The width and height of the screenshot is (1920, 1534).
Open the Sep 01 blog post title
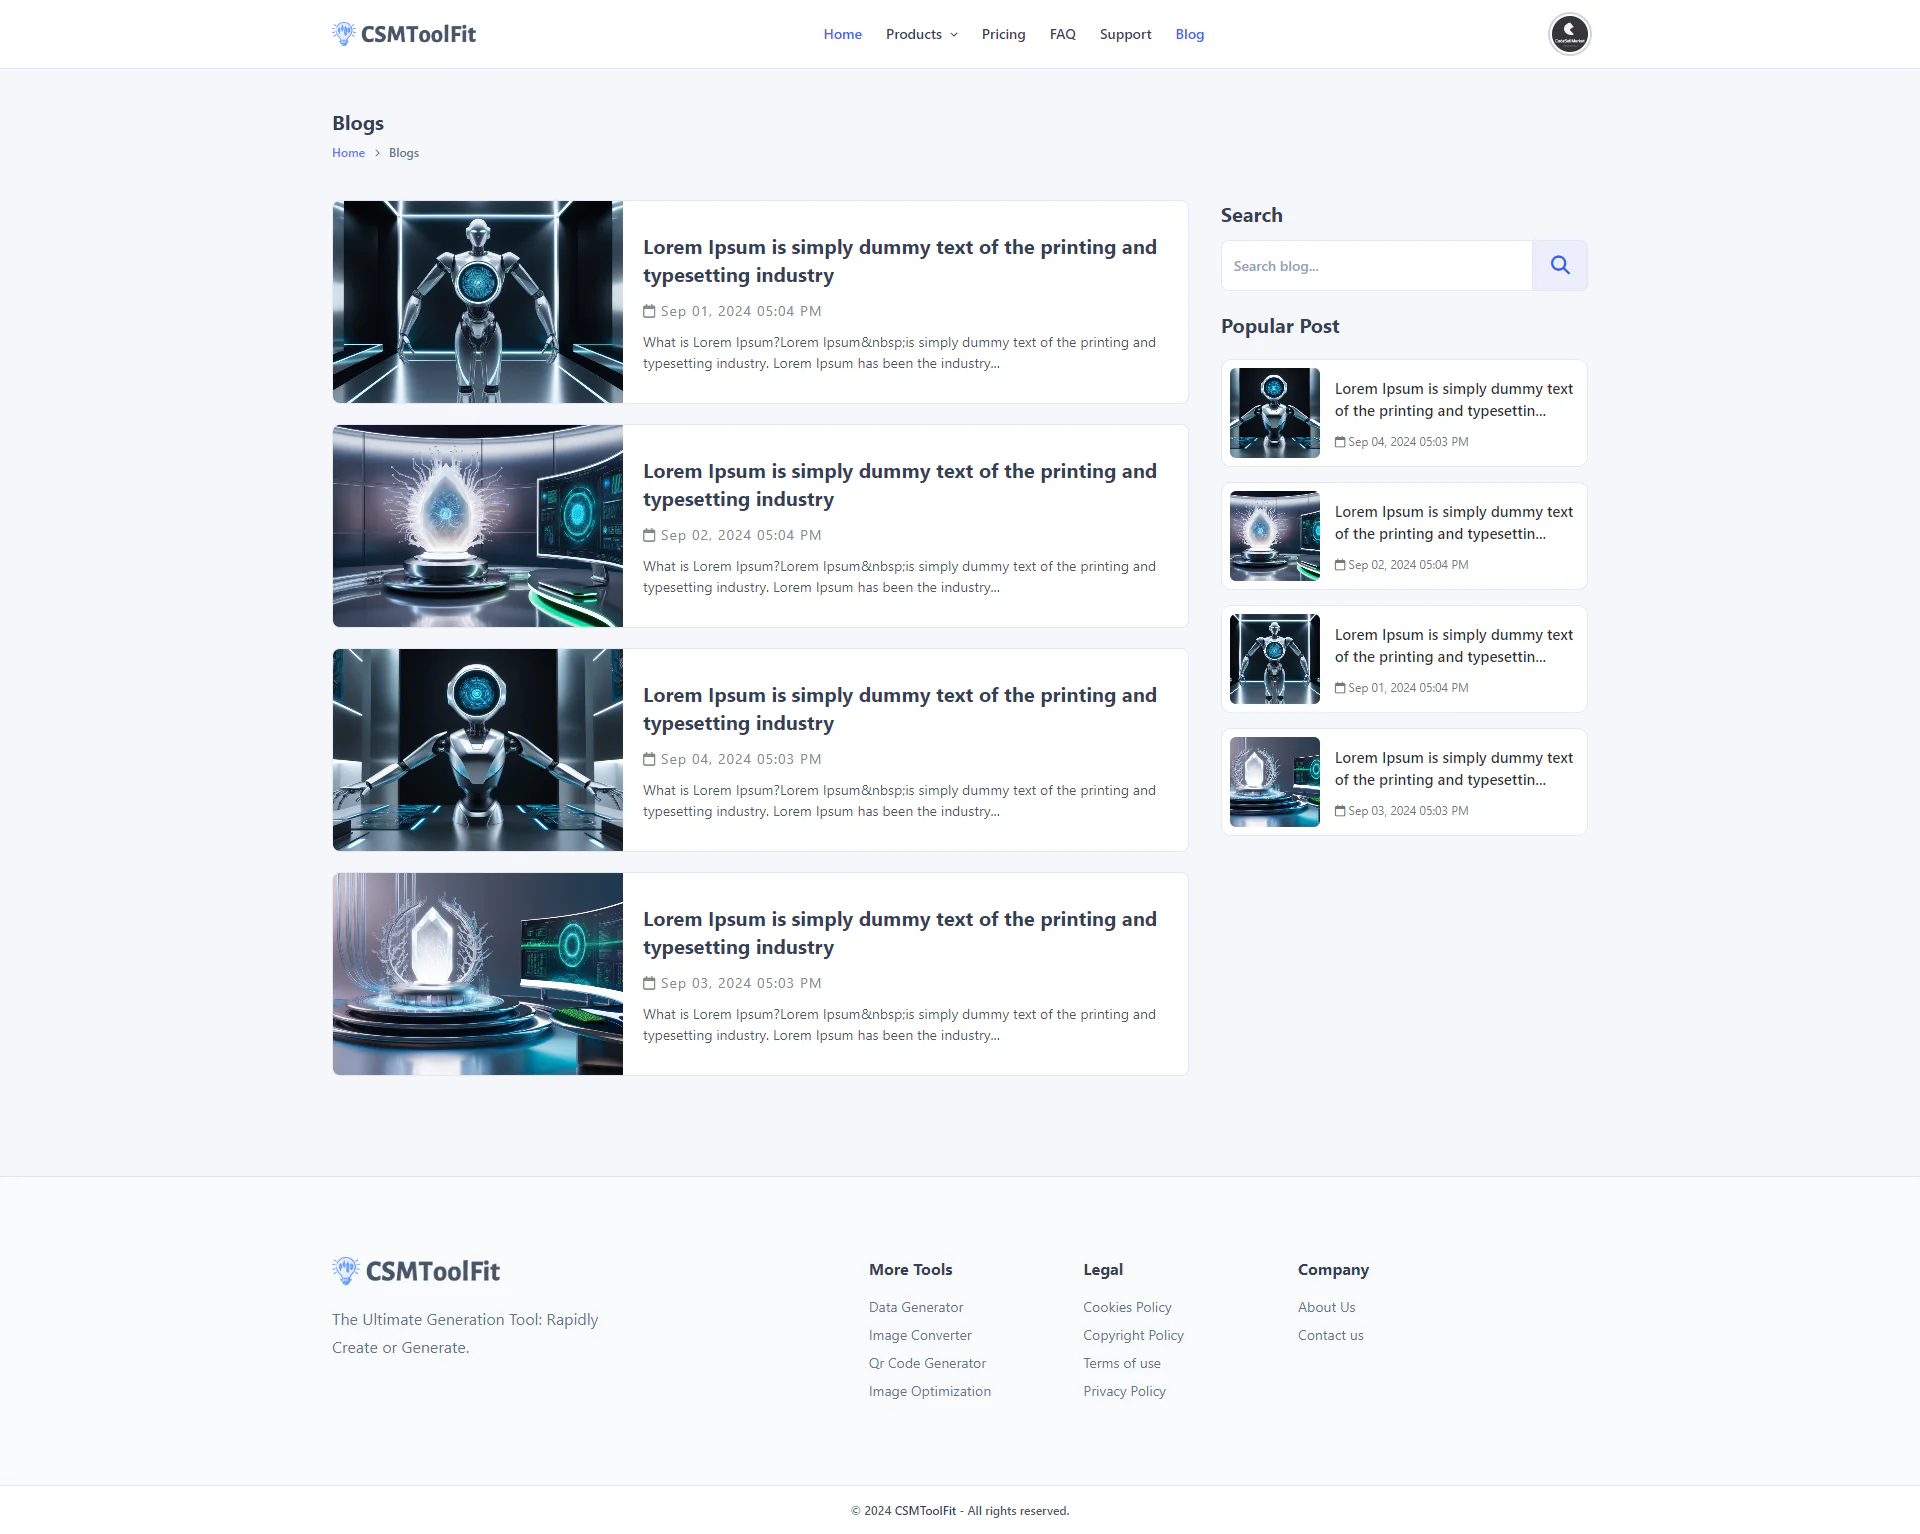(900, 261)
